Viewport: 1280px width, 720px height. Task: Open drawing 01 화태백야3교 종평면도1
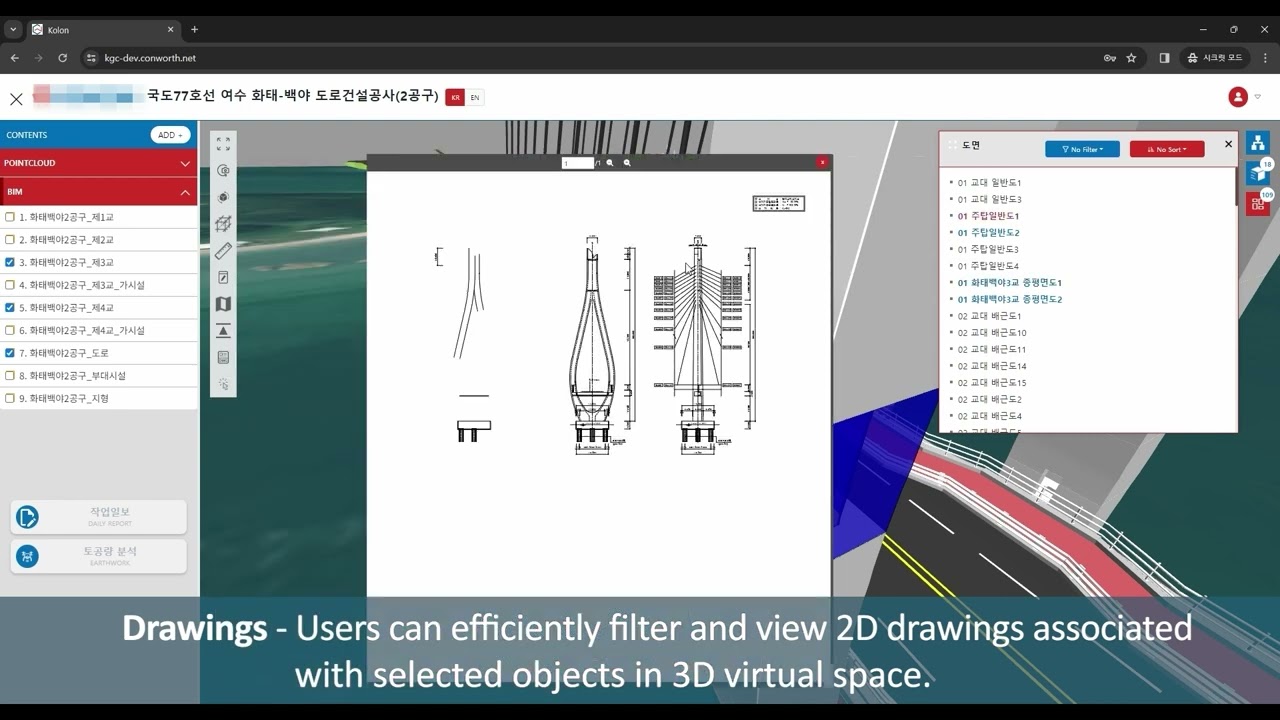point(1010,283)
